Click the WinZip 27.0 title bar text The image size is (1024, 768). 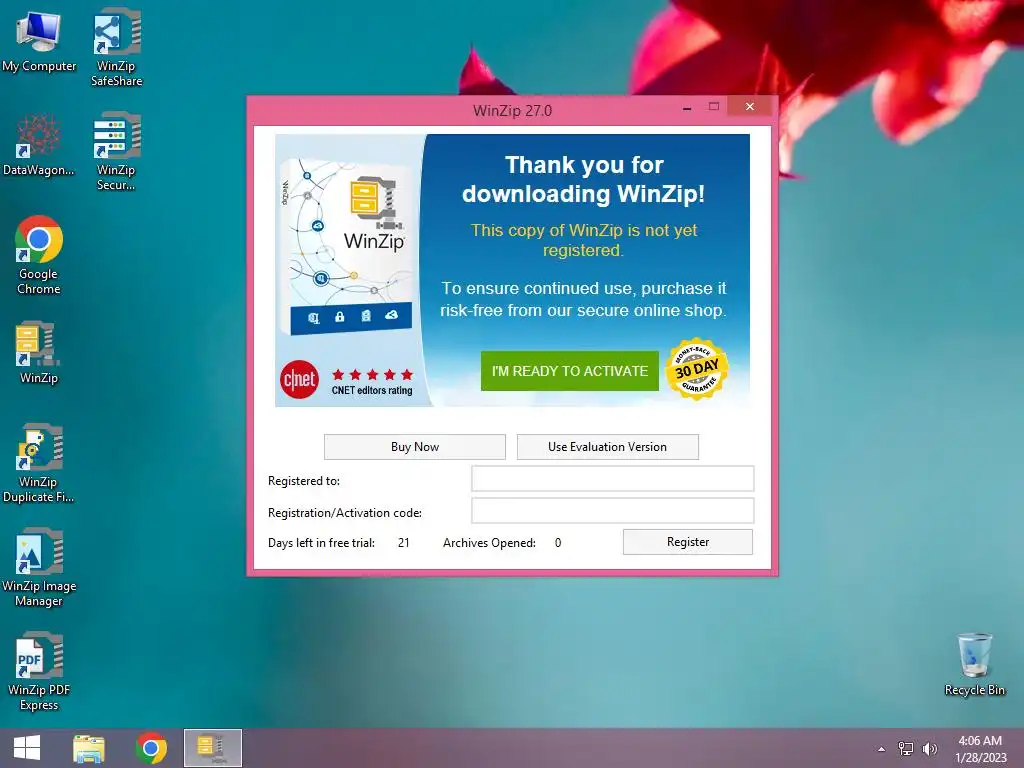click(x=513, y=110)
